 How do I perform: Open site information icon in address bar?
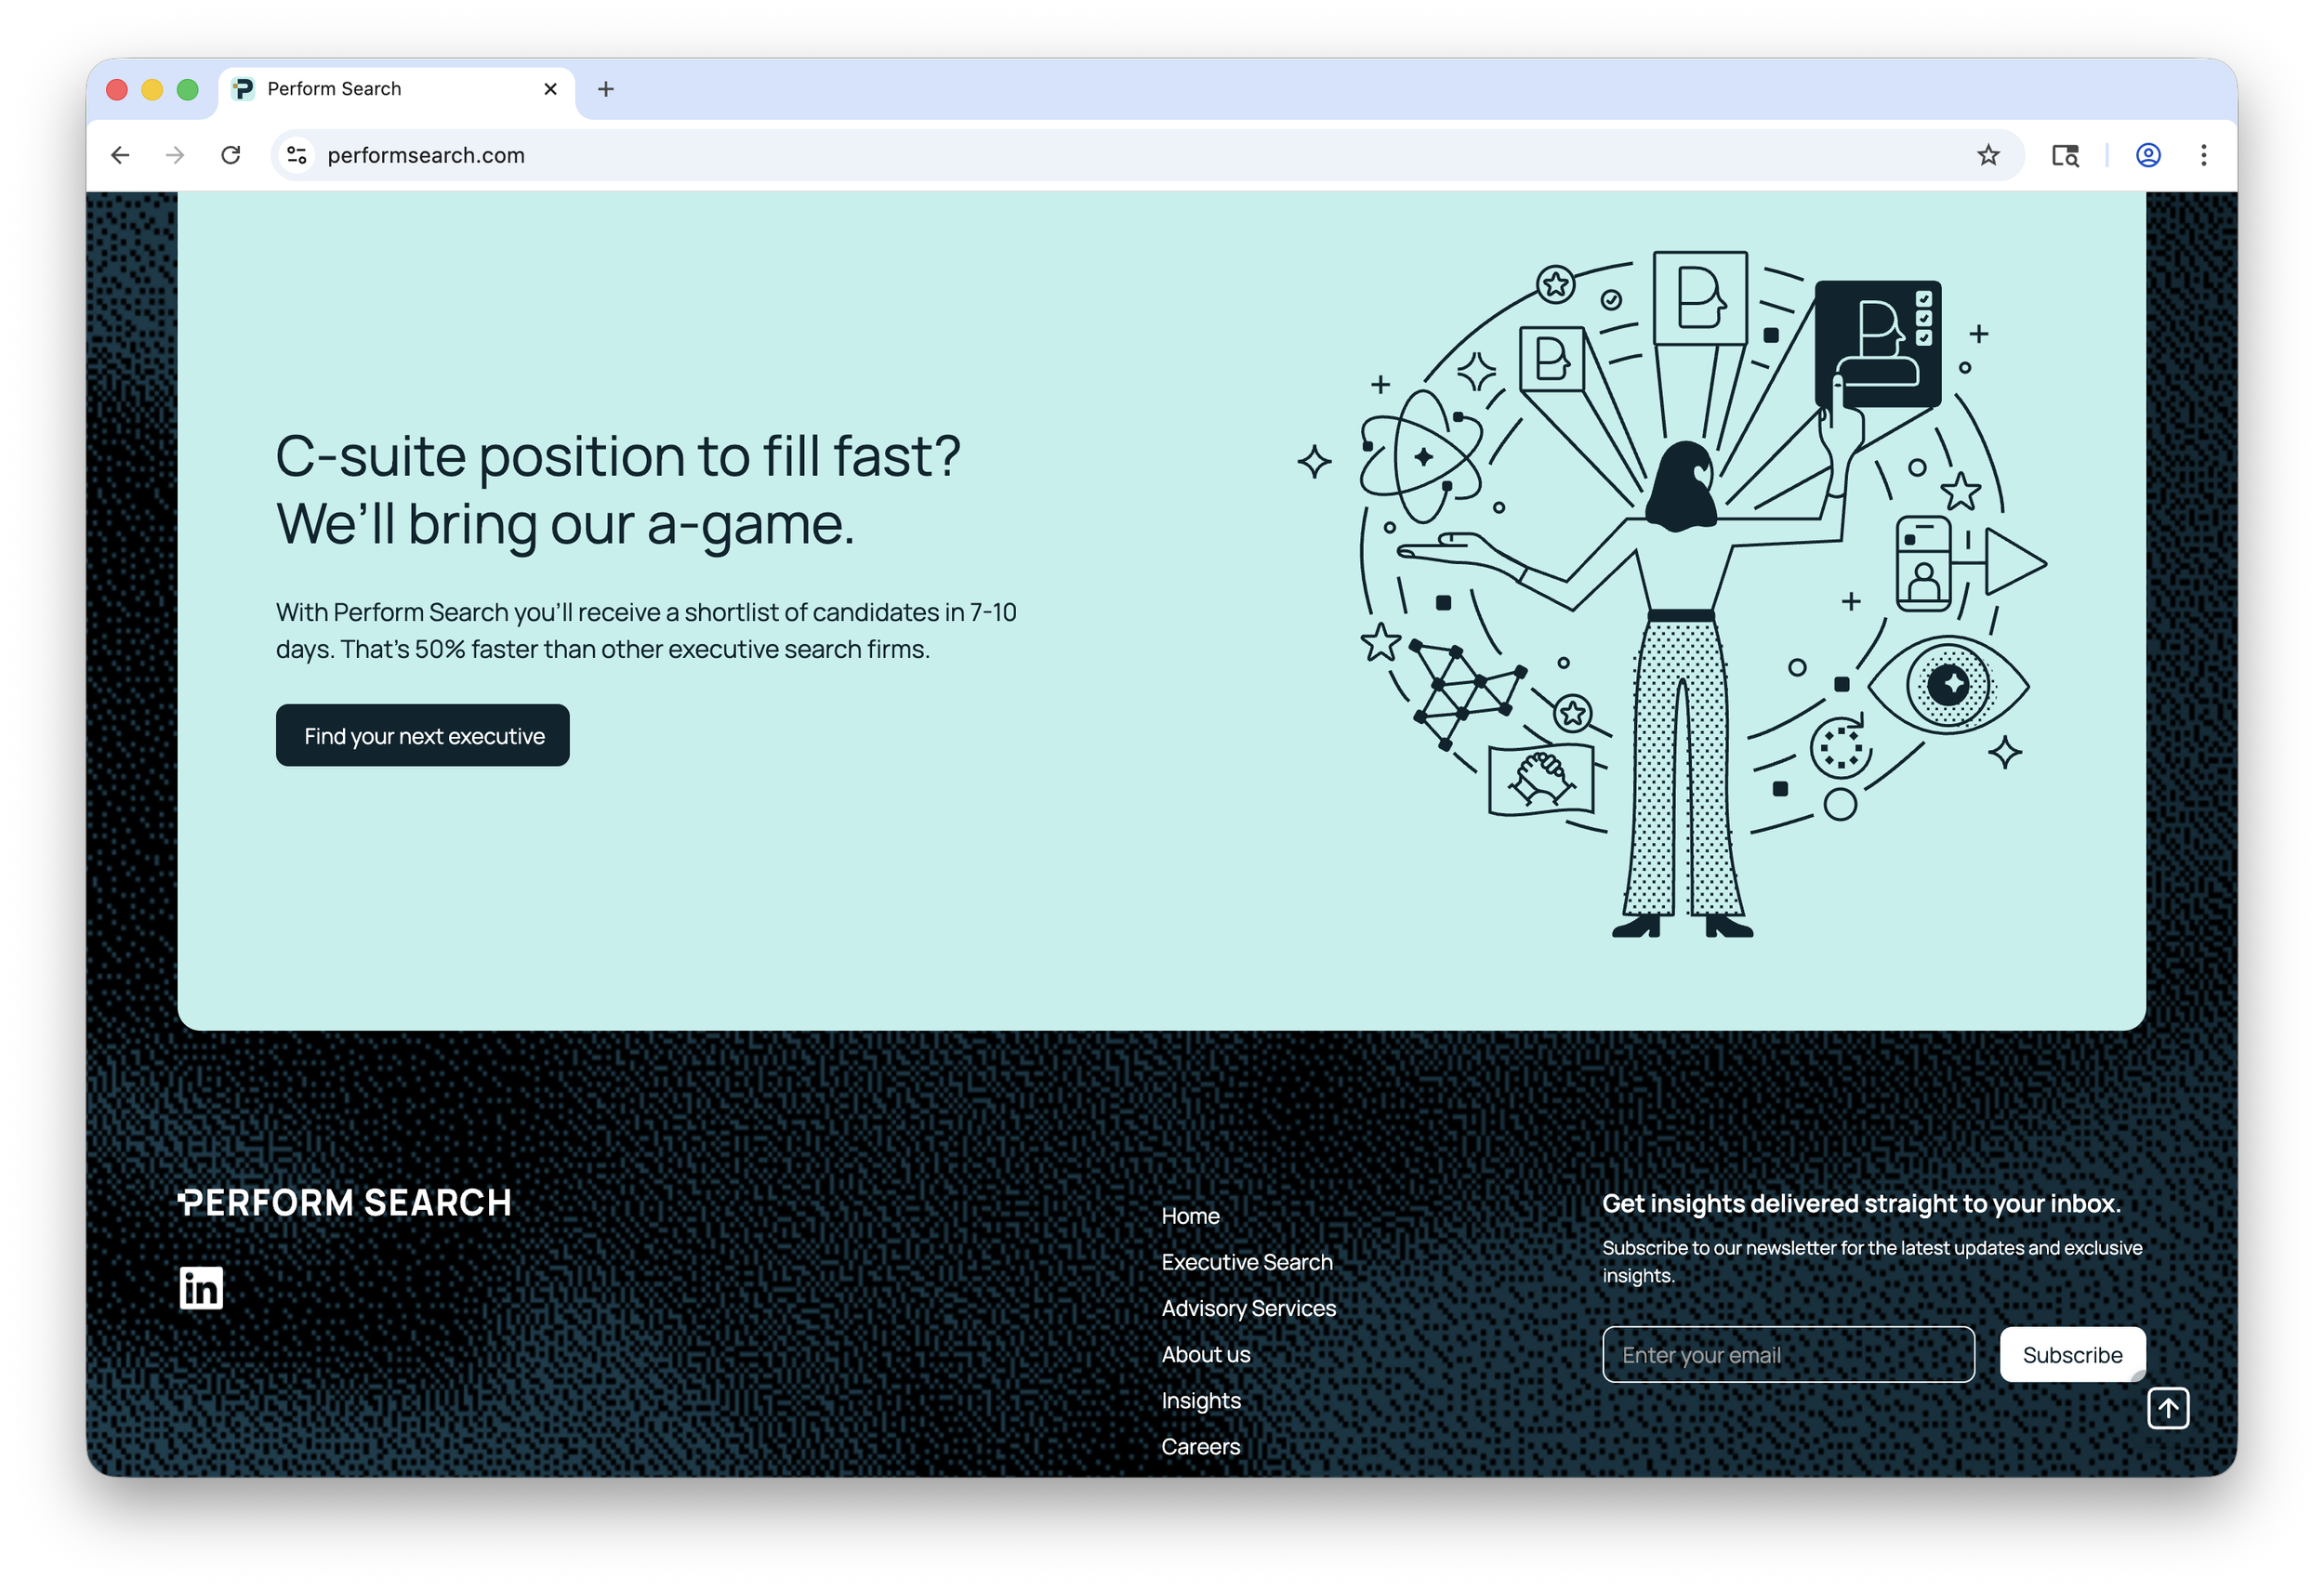297,155
